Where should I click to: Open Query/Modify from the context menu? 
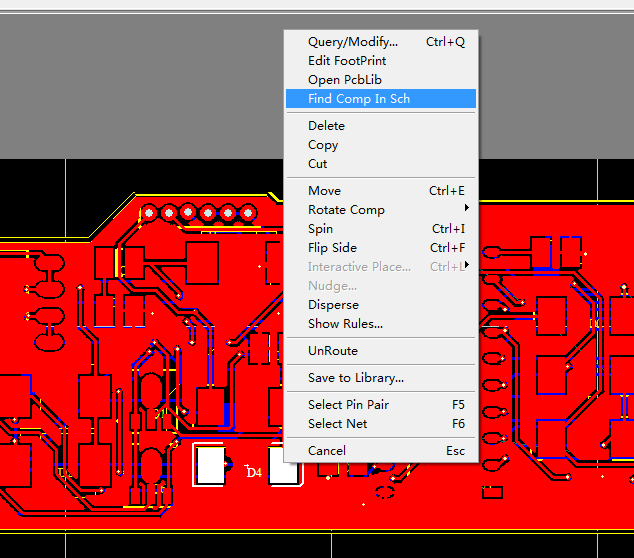[x=352, y=42]
